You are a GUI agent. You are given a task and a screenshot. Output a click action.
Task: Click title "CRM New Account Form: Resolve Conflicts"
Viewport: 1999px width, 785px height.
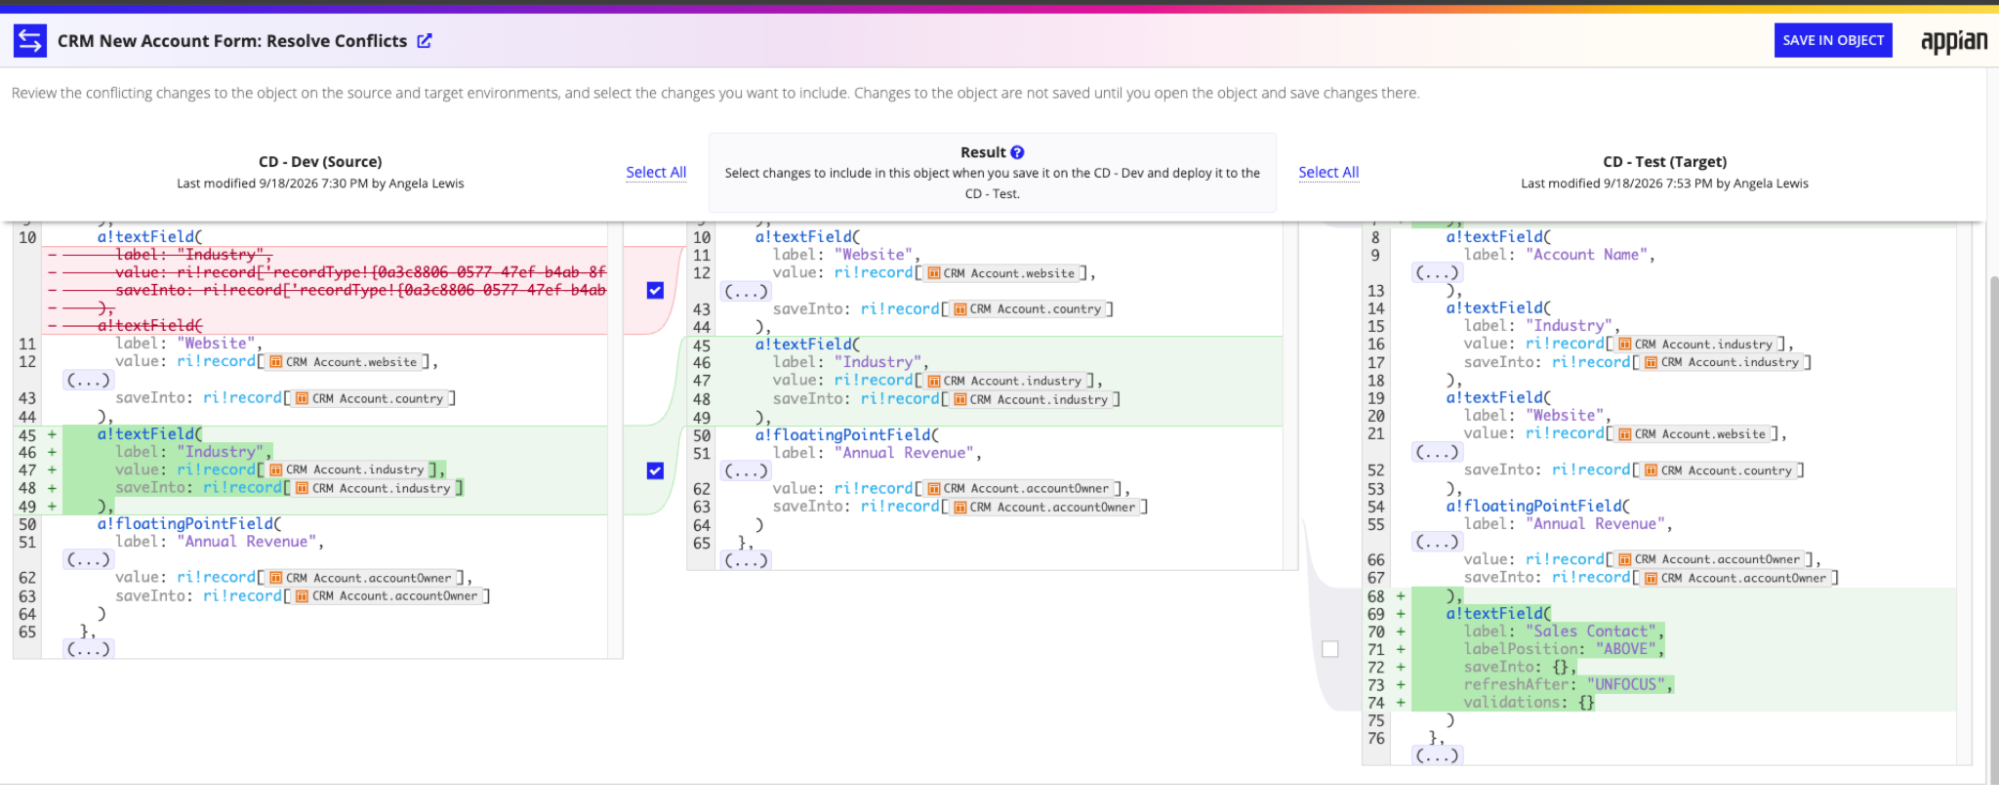coord(232,41)
